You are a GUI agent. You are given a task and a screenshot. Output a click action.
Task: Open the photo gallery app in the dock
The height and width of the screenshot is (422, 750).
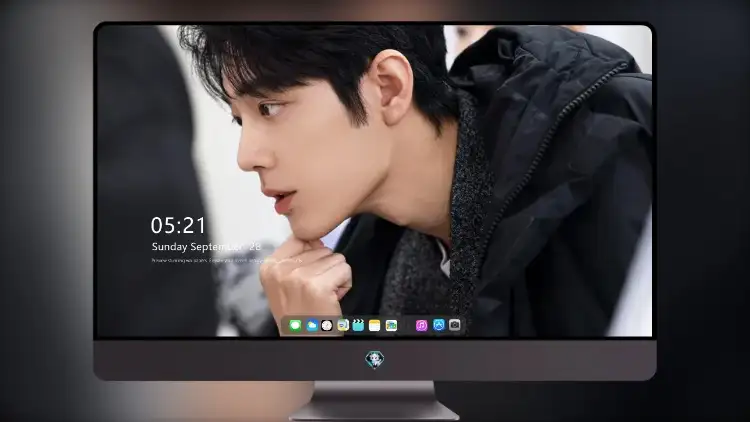coord(391,325)
